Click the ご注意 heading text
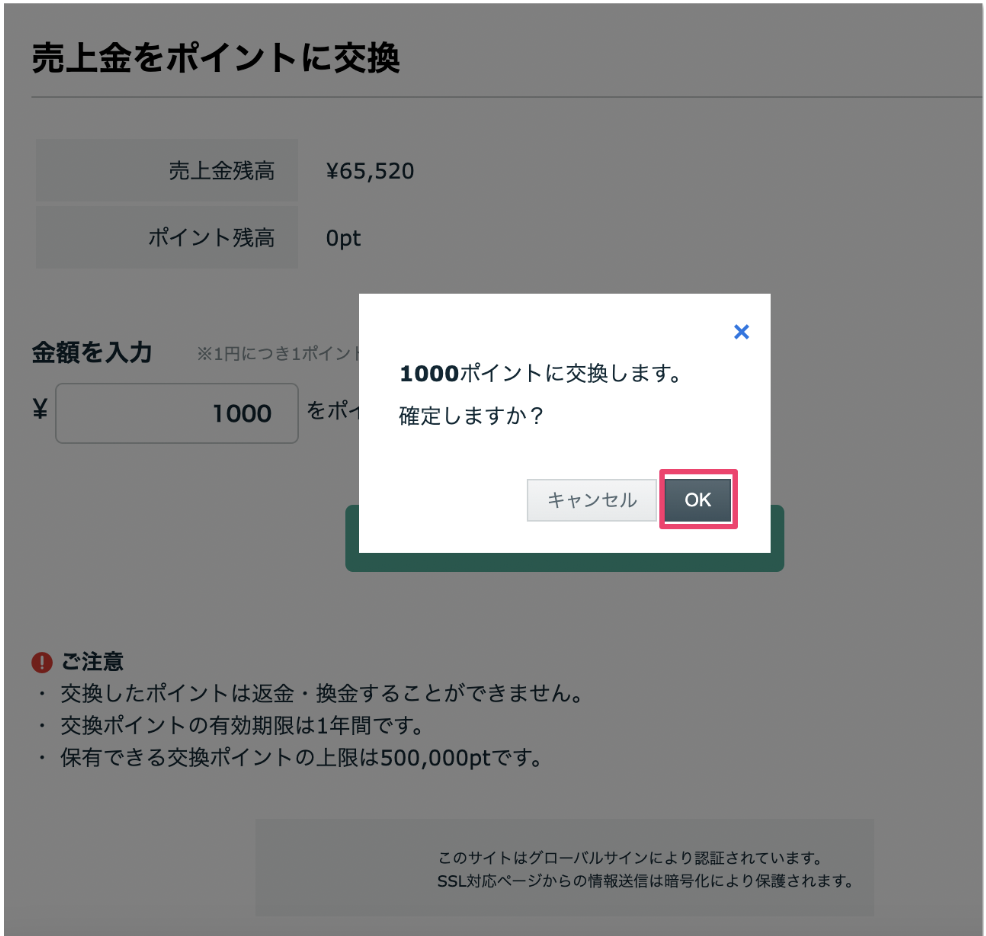The width and height of the screenshot is (986, 936). coord(92,662)
